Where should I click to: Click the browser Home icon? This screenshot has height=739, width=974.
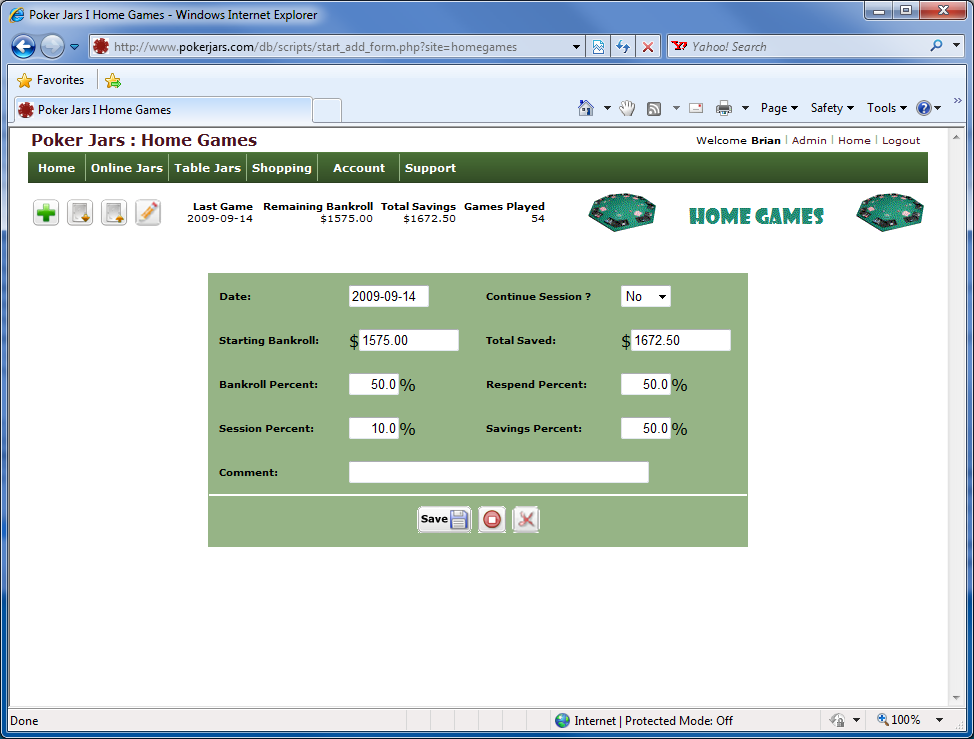586,108
